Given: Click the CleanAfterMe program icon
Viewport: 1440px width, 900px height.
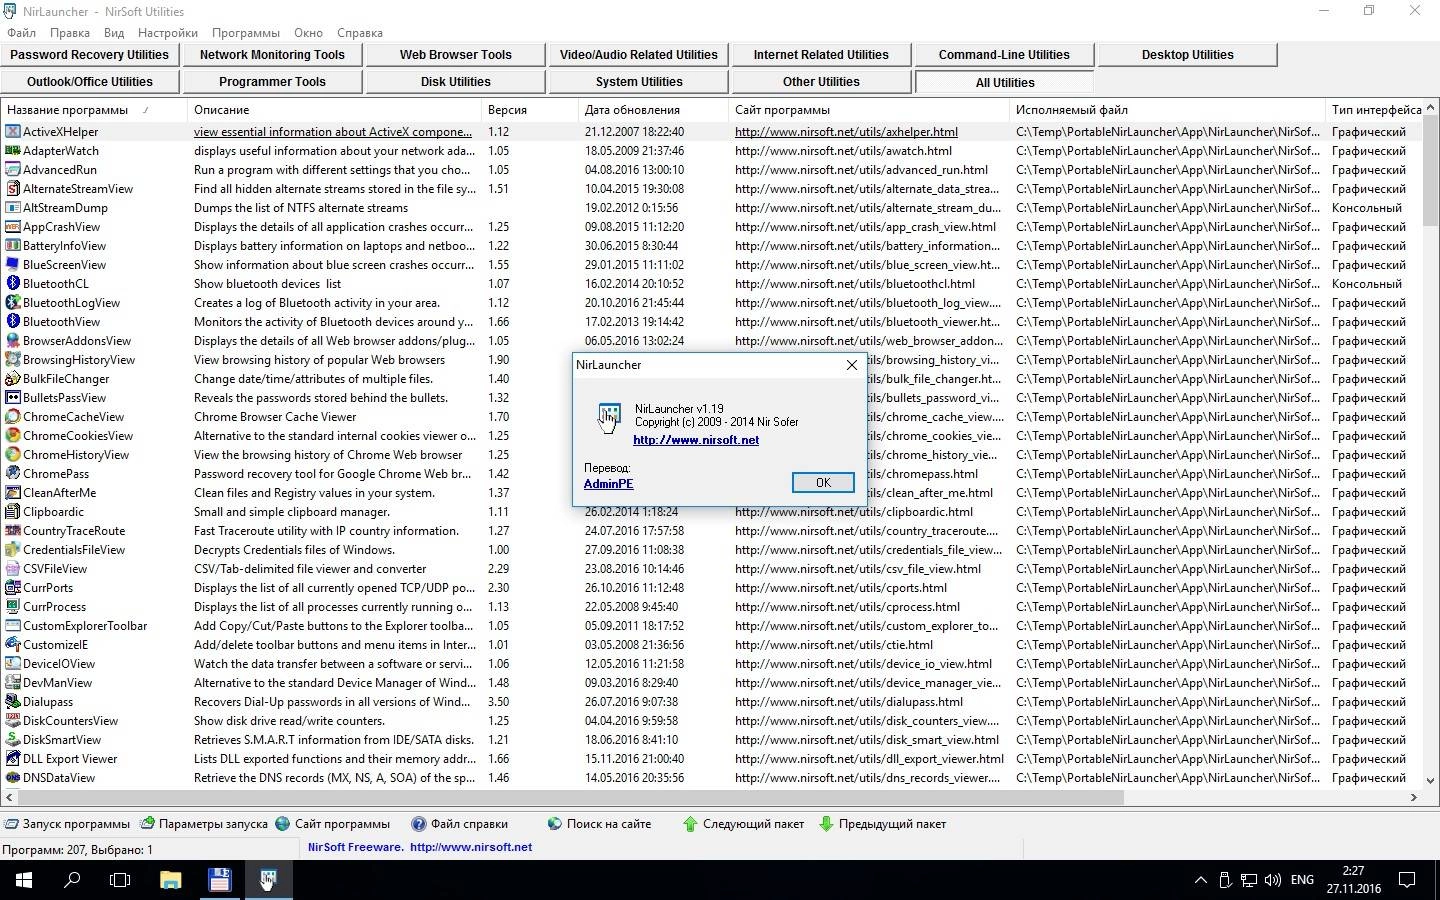Looking at the screenshot, I should pos(12,493).
